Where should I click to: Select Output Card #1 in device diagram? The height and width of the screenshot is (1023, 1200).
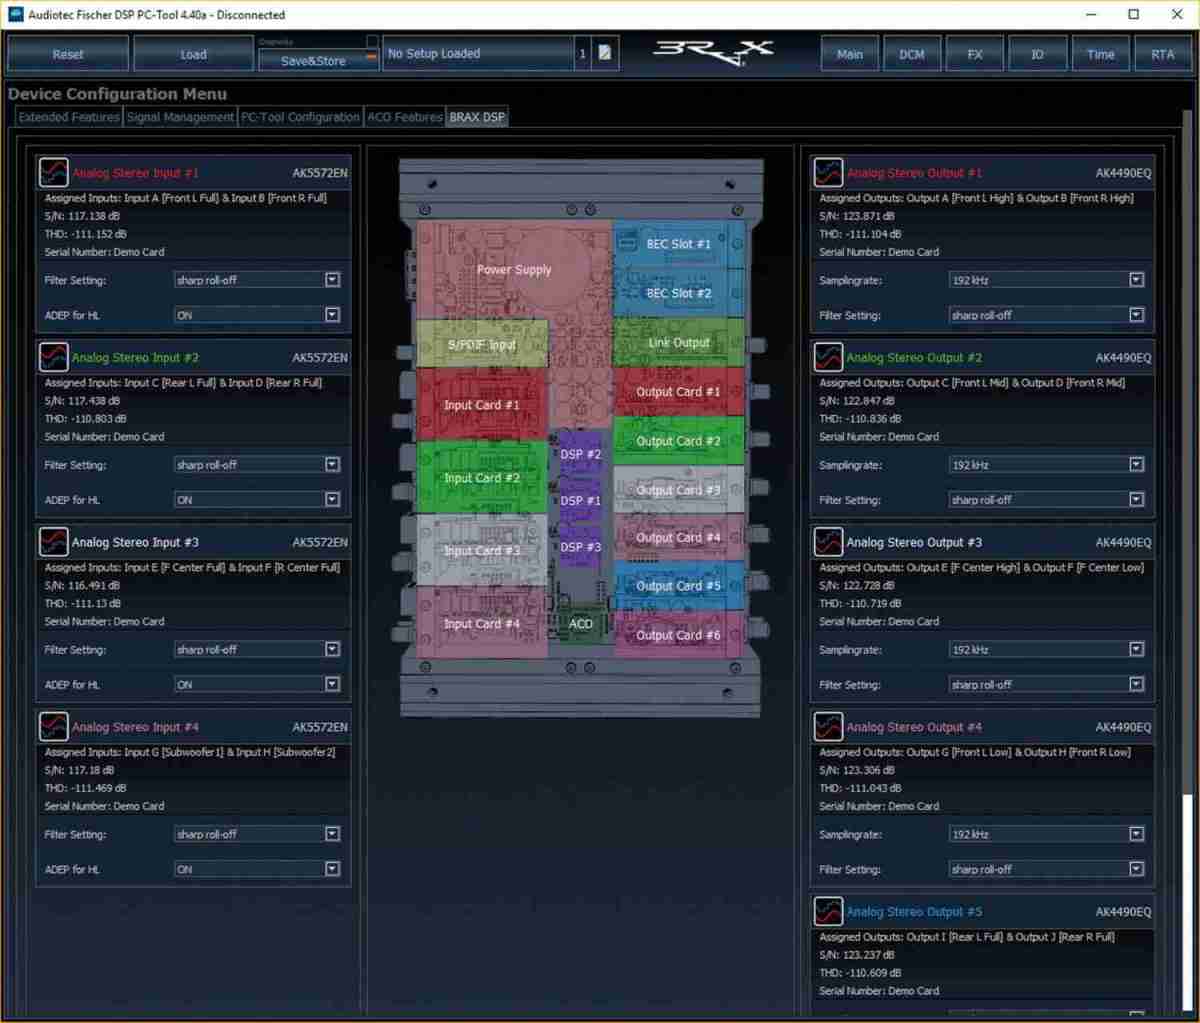(678, 392)
